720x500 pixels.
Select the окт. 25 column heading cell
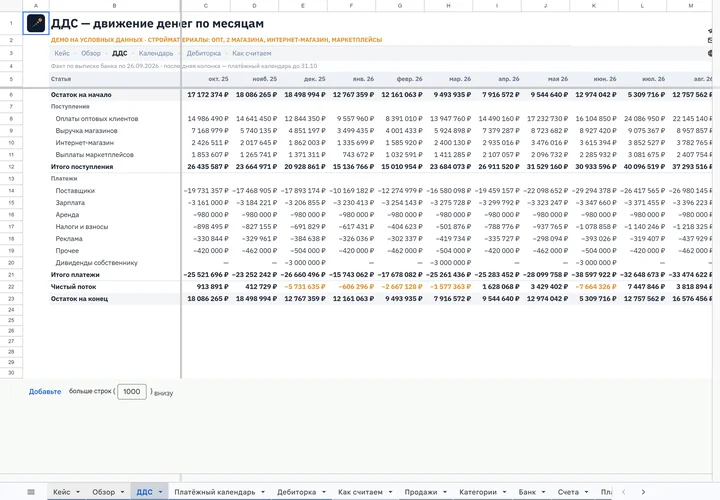[x=206, y=79]
